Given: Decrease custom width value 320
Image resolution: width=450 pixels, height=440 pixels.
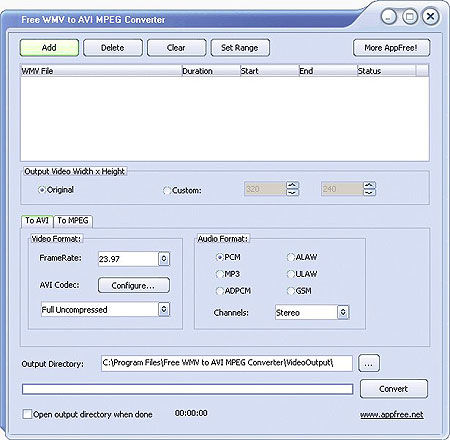Looking at the screenshot, I should [292, 193].
